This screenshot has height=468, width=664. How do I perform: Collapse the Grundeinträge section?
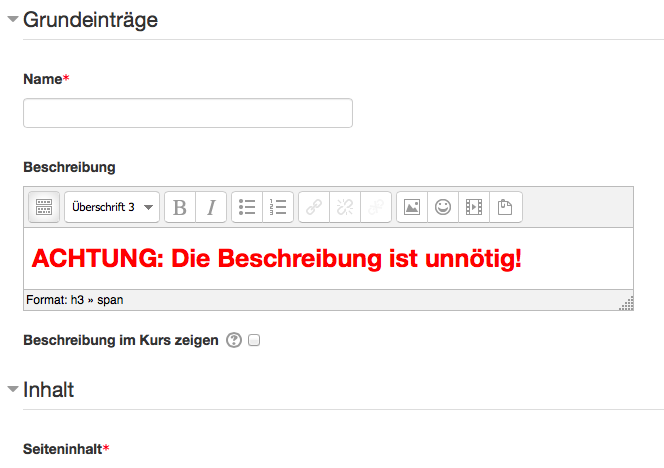pyautogui.click(x=13, y=19)
